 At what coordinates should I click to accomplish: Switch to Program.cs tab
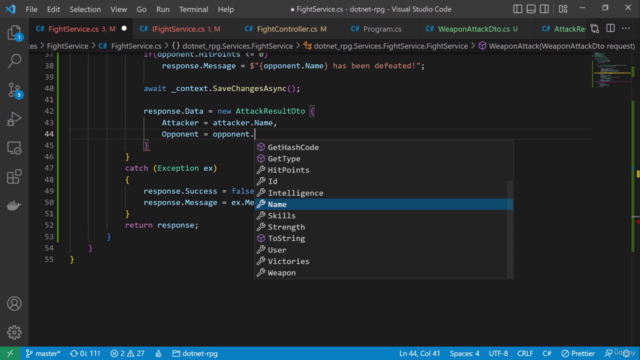tap(381, 29)
